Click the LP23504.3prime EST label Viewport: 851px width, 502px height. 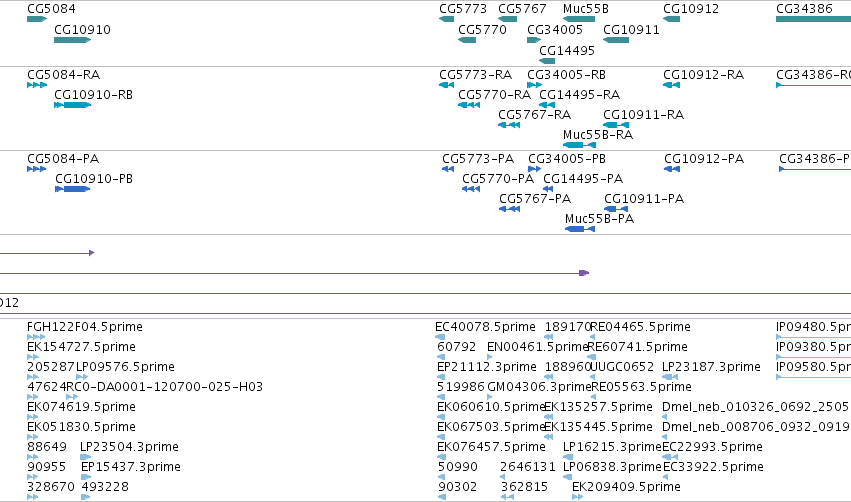[x=129, y=447]
